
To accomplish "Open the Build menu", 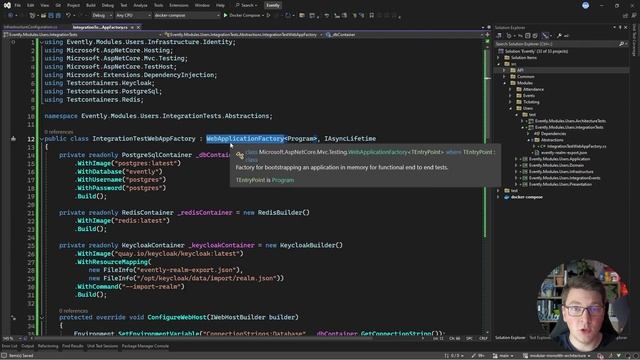I will 91,5.
